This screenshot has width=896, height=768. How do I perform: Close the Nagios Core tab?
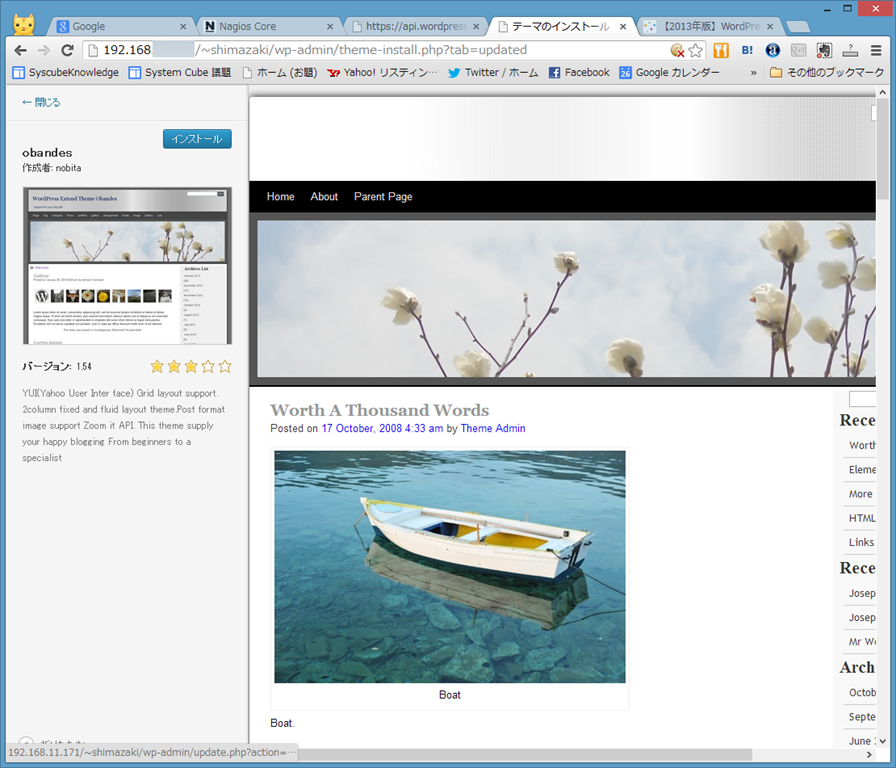[330, 26]
